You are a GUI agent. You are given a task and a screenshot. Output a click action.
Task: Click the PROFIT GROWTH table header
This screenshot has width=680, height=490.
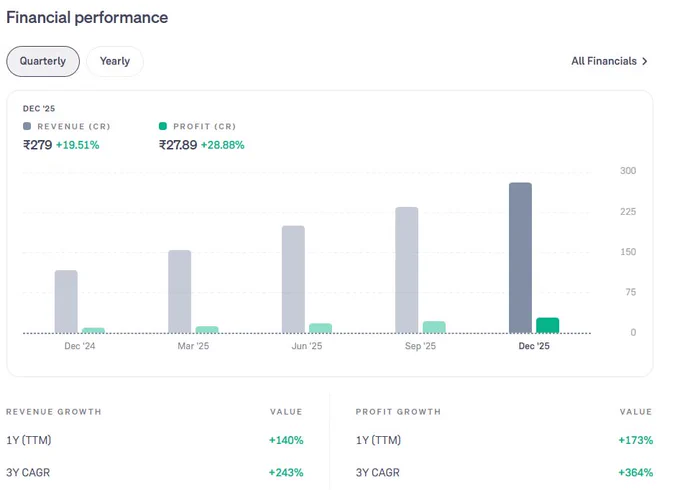point(398,412)
